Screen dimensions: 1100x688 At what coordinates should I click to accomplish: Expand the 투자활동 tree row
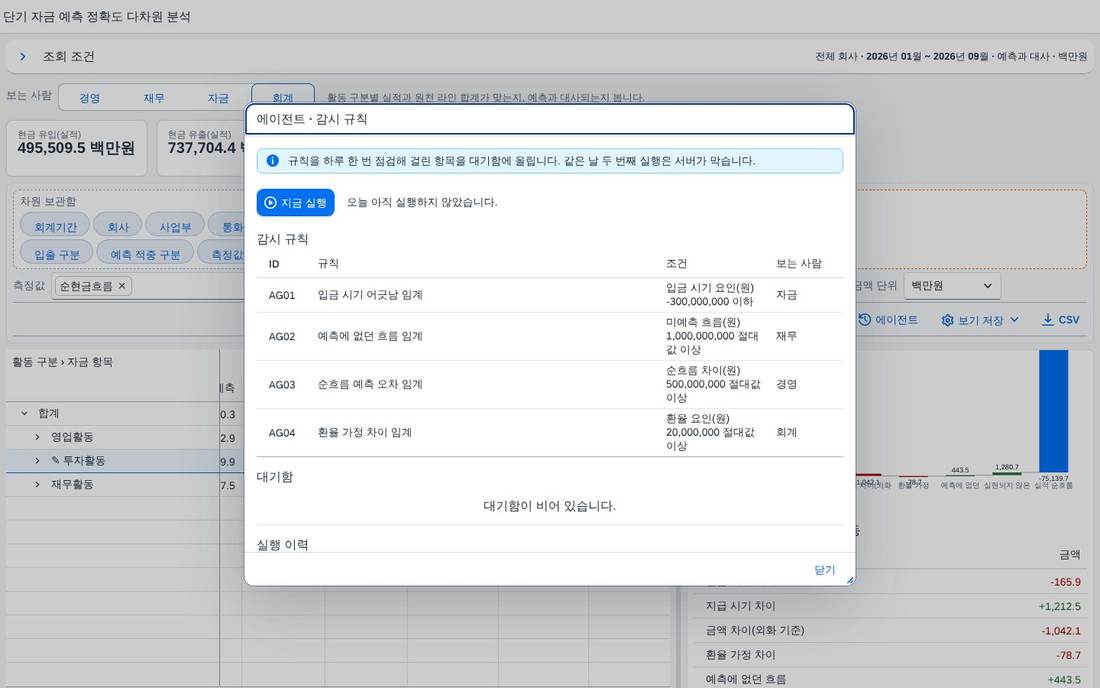click(37, 461)
